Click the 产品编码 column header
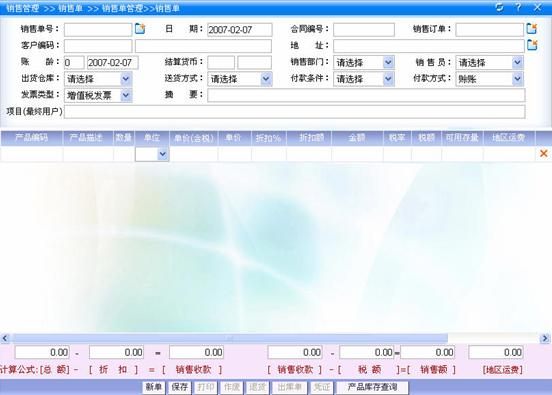The width and height of the screenshot is (552, 395). pos(31,138)
